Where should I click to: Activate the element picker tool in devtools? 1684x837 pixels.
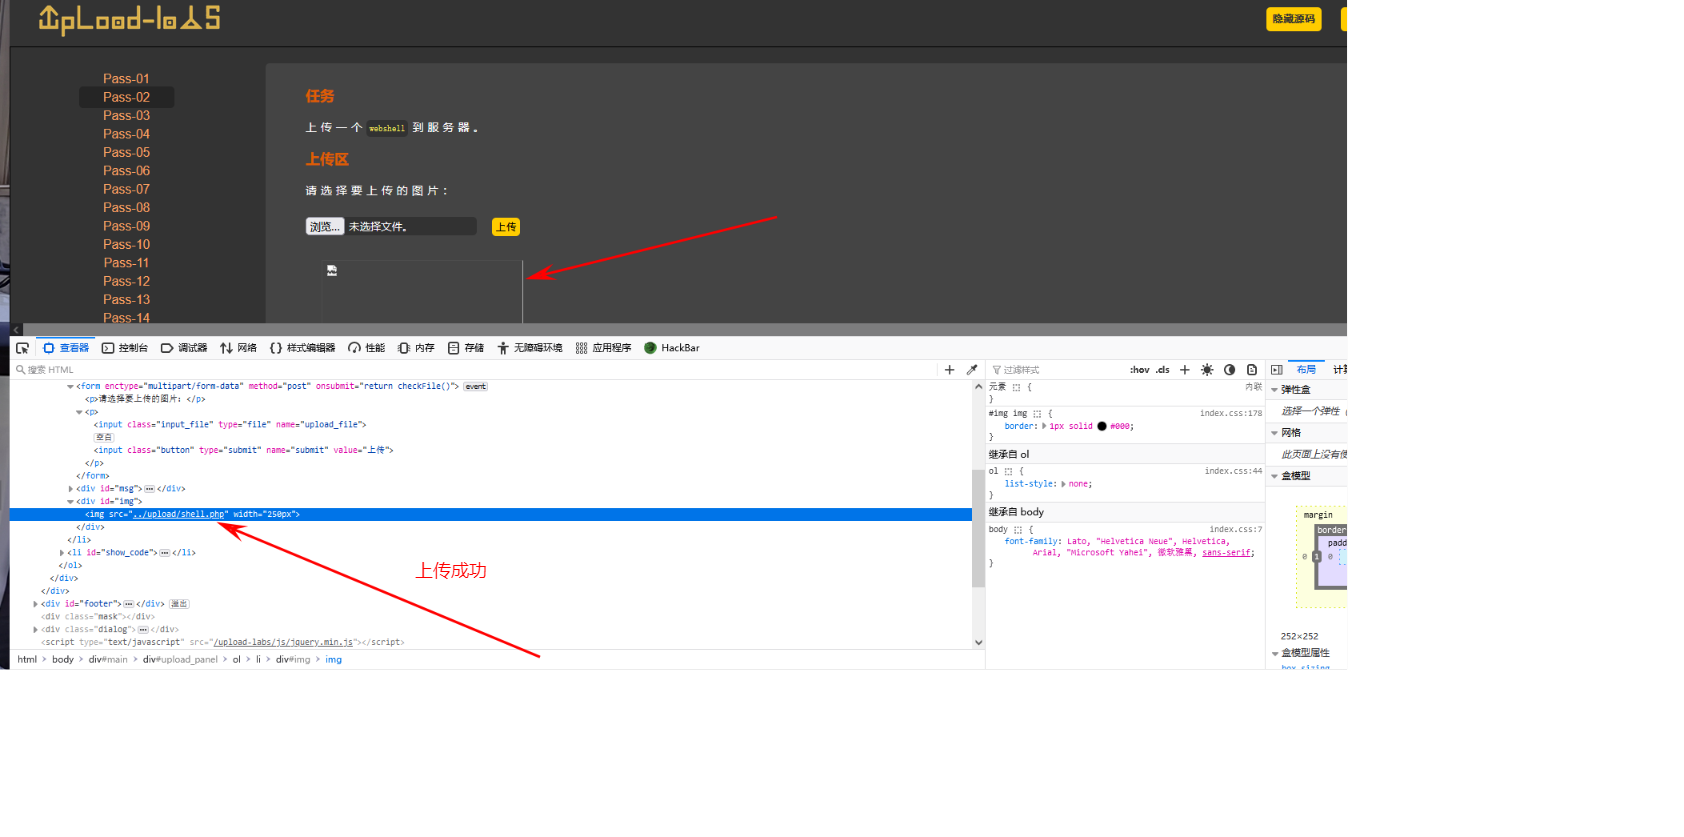point(22,348)
